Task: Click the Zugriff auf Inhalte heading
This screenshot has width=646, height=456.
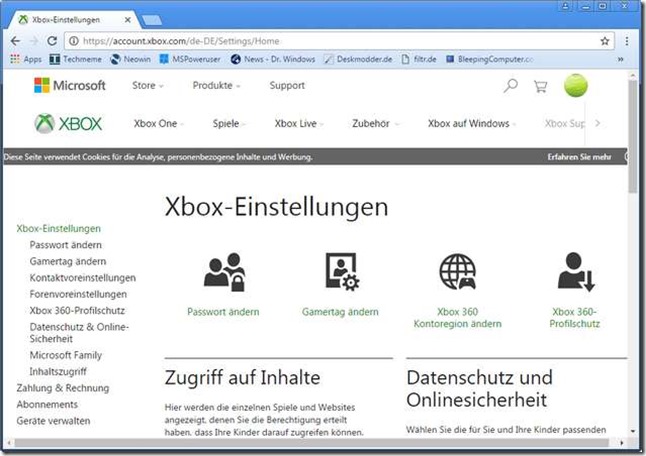Action: click(x=242, y=378)
